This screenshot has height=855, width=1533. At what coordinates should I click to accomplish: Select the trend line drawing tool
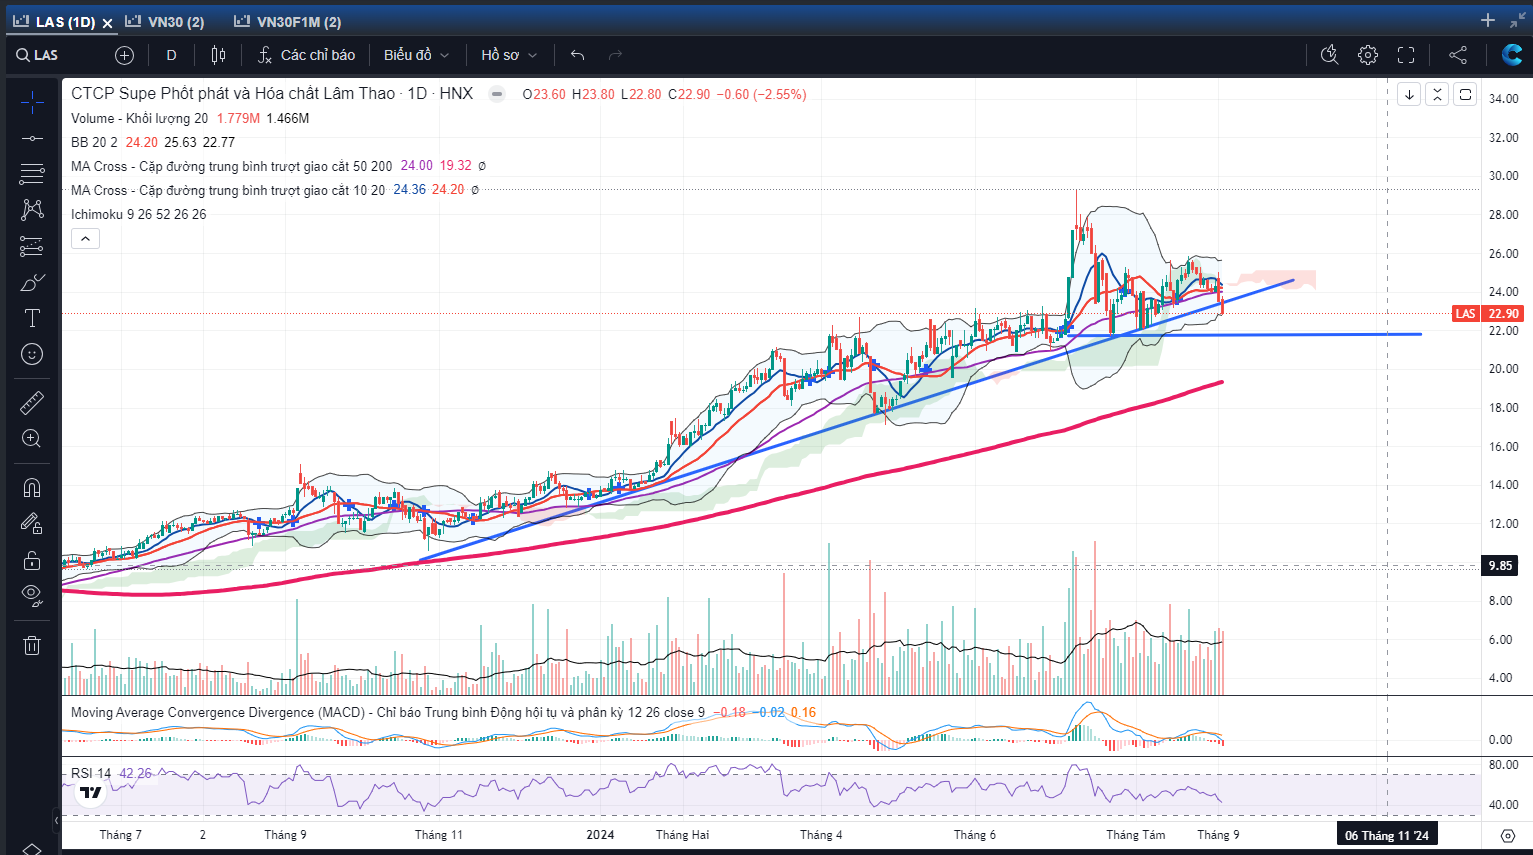(x=32, y=138)
